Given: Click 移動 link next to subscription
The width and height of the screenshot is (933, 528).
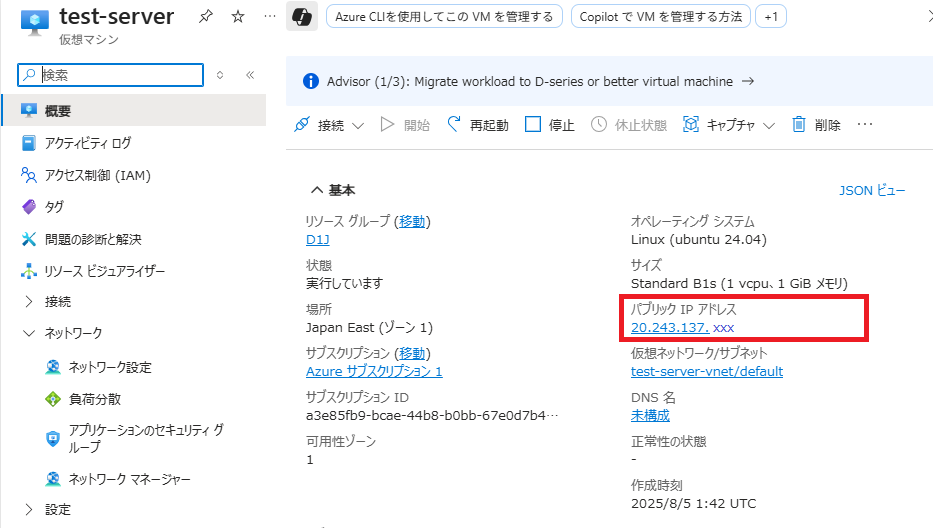Looking at the screenshot, I should click(412, 353).
